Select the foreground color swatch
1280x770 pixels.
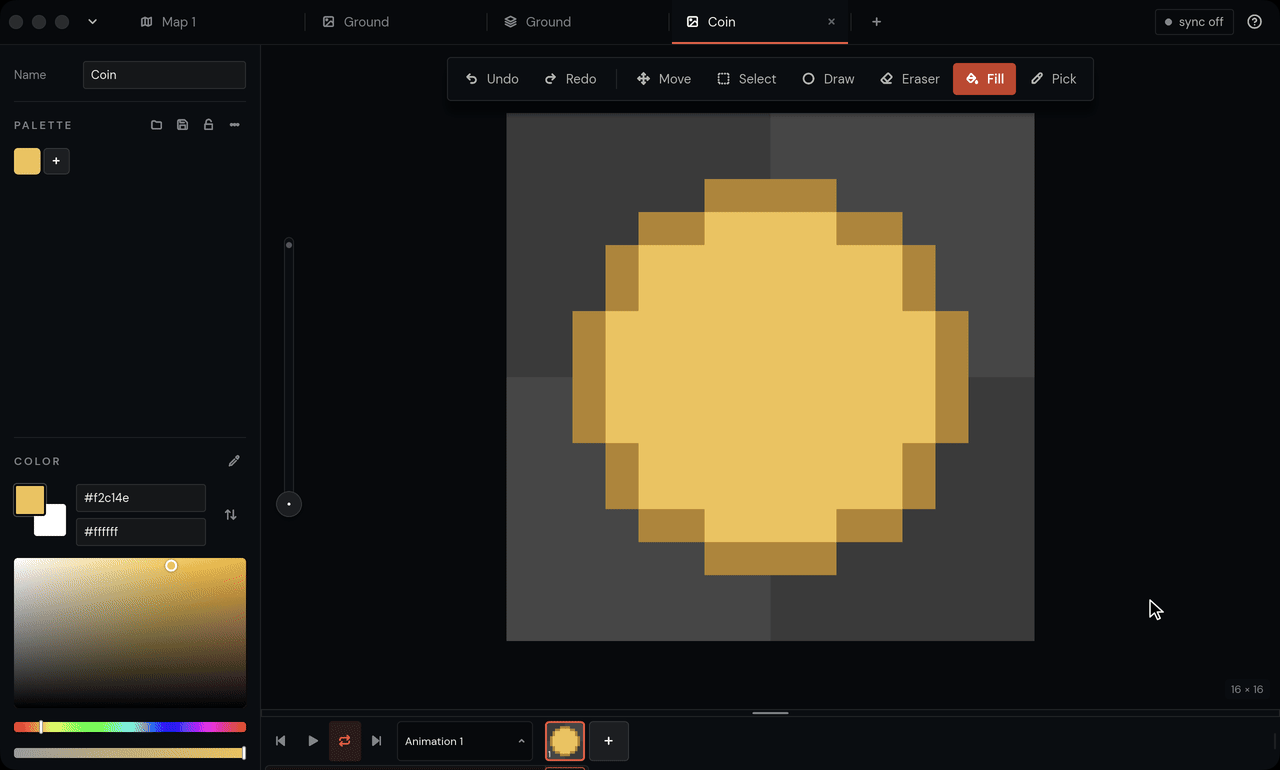tap(29, 500)
